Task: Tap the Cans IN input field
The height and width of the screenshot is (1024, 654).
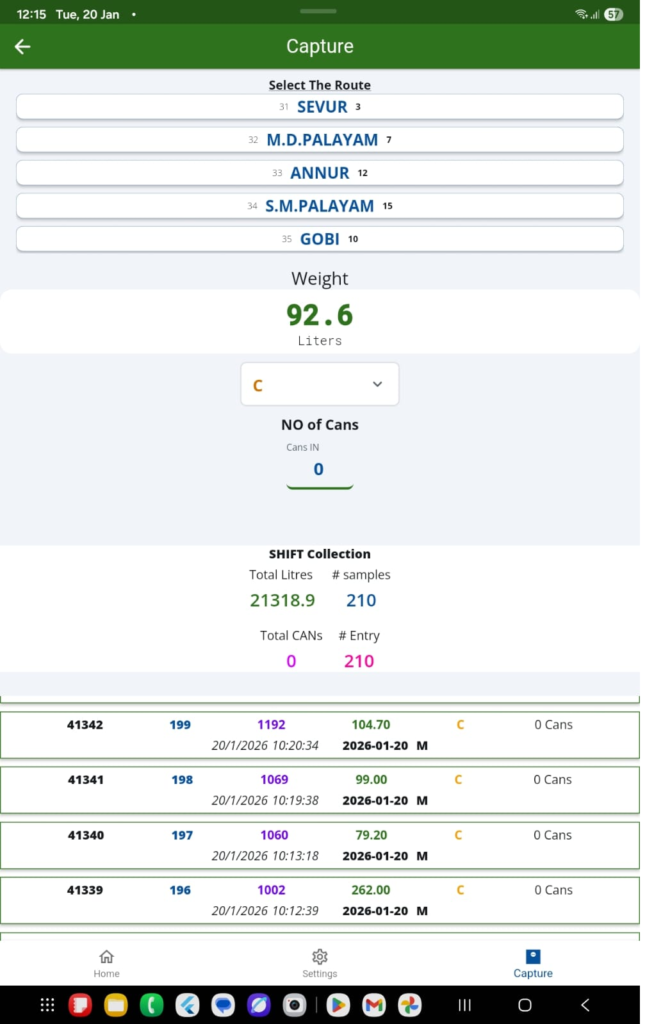Action: tap(319, 470)
